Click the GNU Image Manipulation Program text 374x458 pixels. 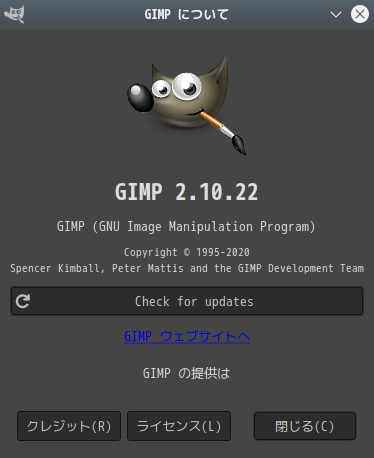click(186, 227)
